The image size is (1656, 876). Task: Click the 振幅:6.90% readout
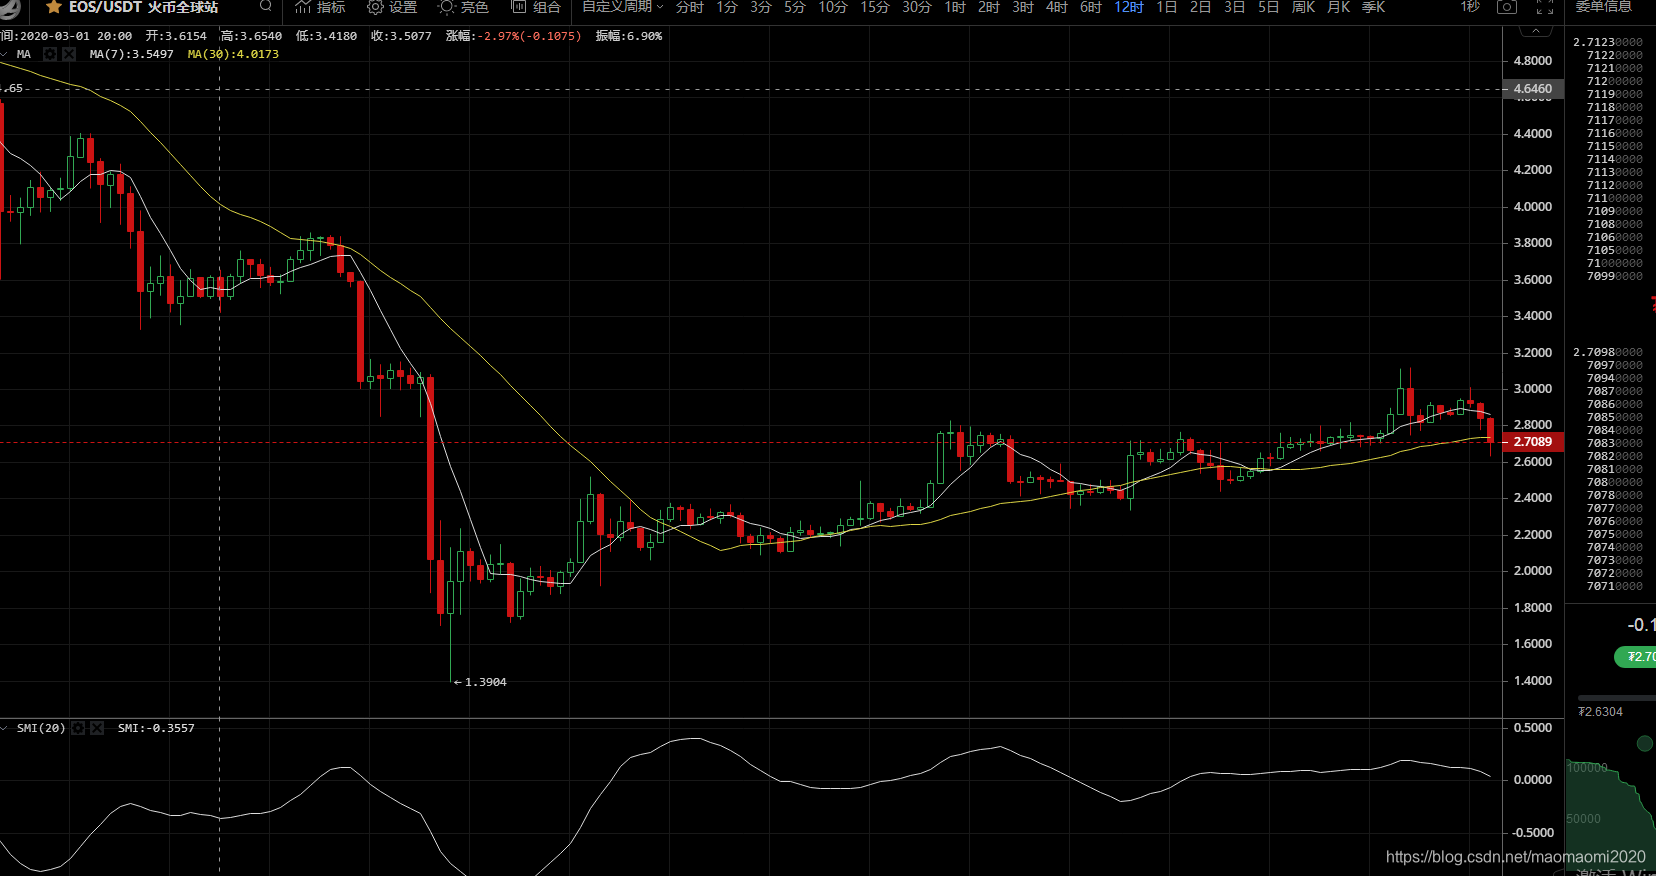tap(629, 36)
